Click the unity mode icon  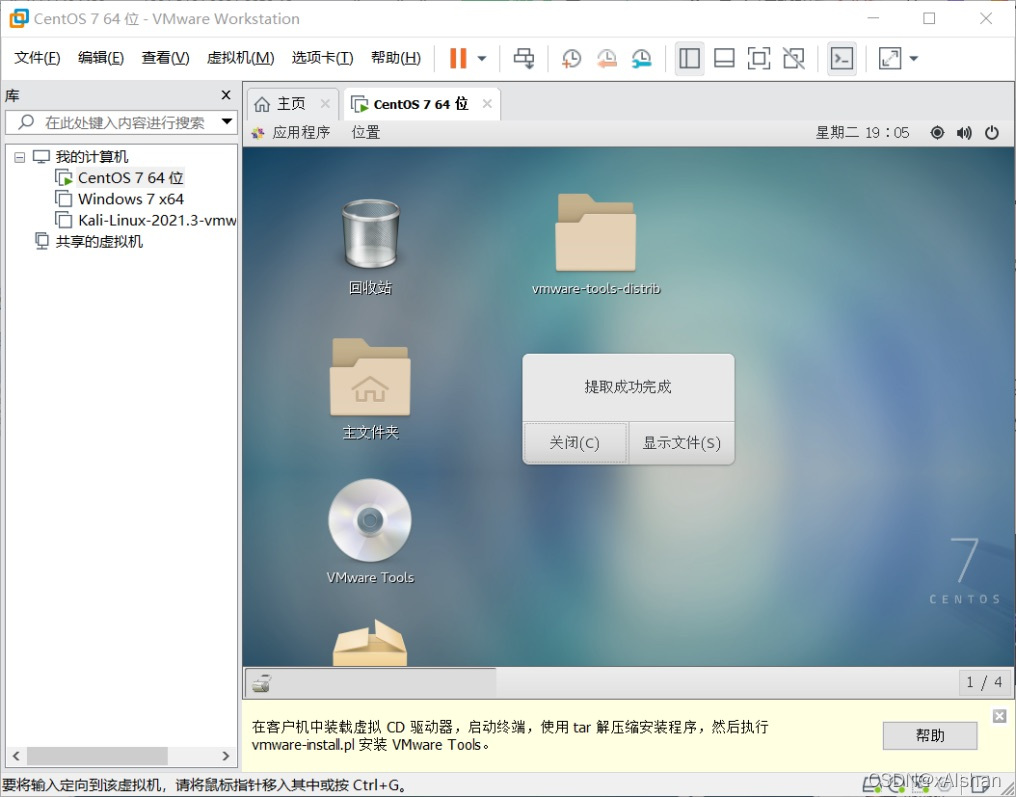(794, 58)
